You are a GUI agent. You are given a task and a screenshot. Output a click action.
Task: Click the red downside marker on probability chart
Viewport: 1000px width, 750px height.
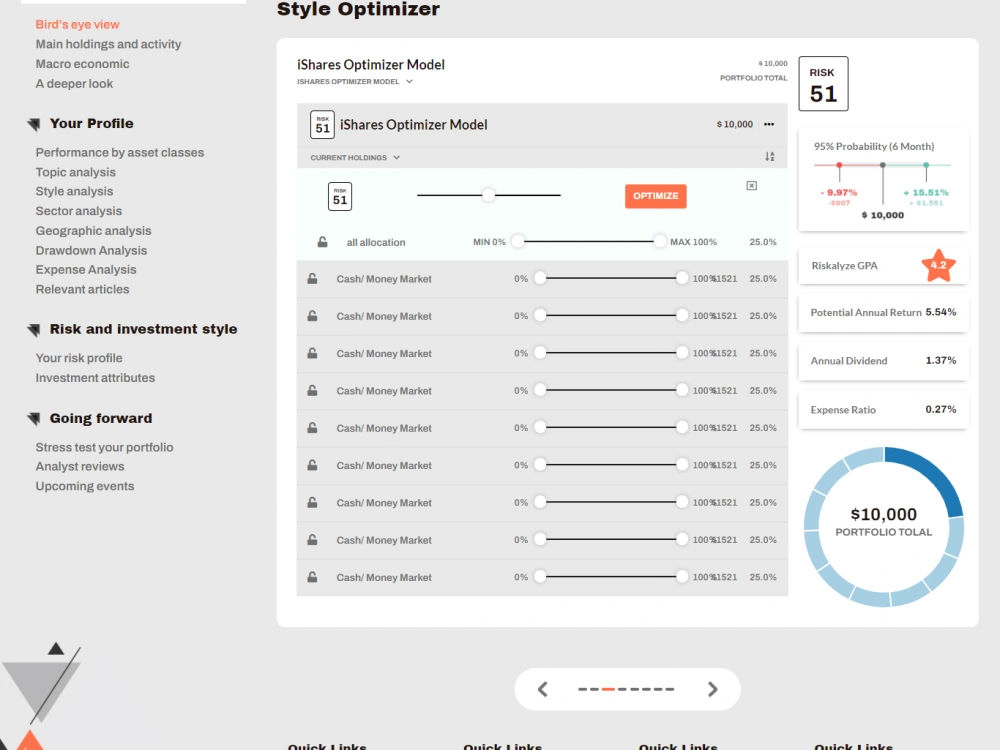coord(839,165)
